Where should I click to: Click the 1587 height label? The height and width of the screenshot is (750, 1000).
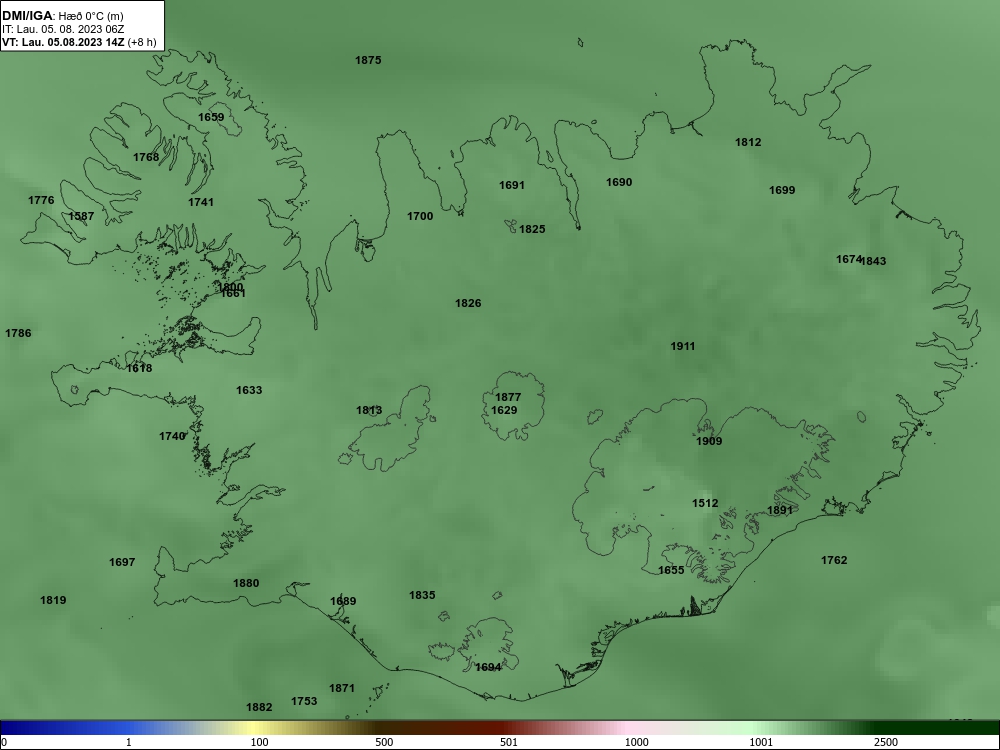(81, 216)
